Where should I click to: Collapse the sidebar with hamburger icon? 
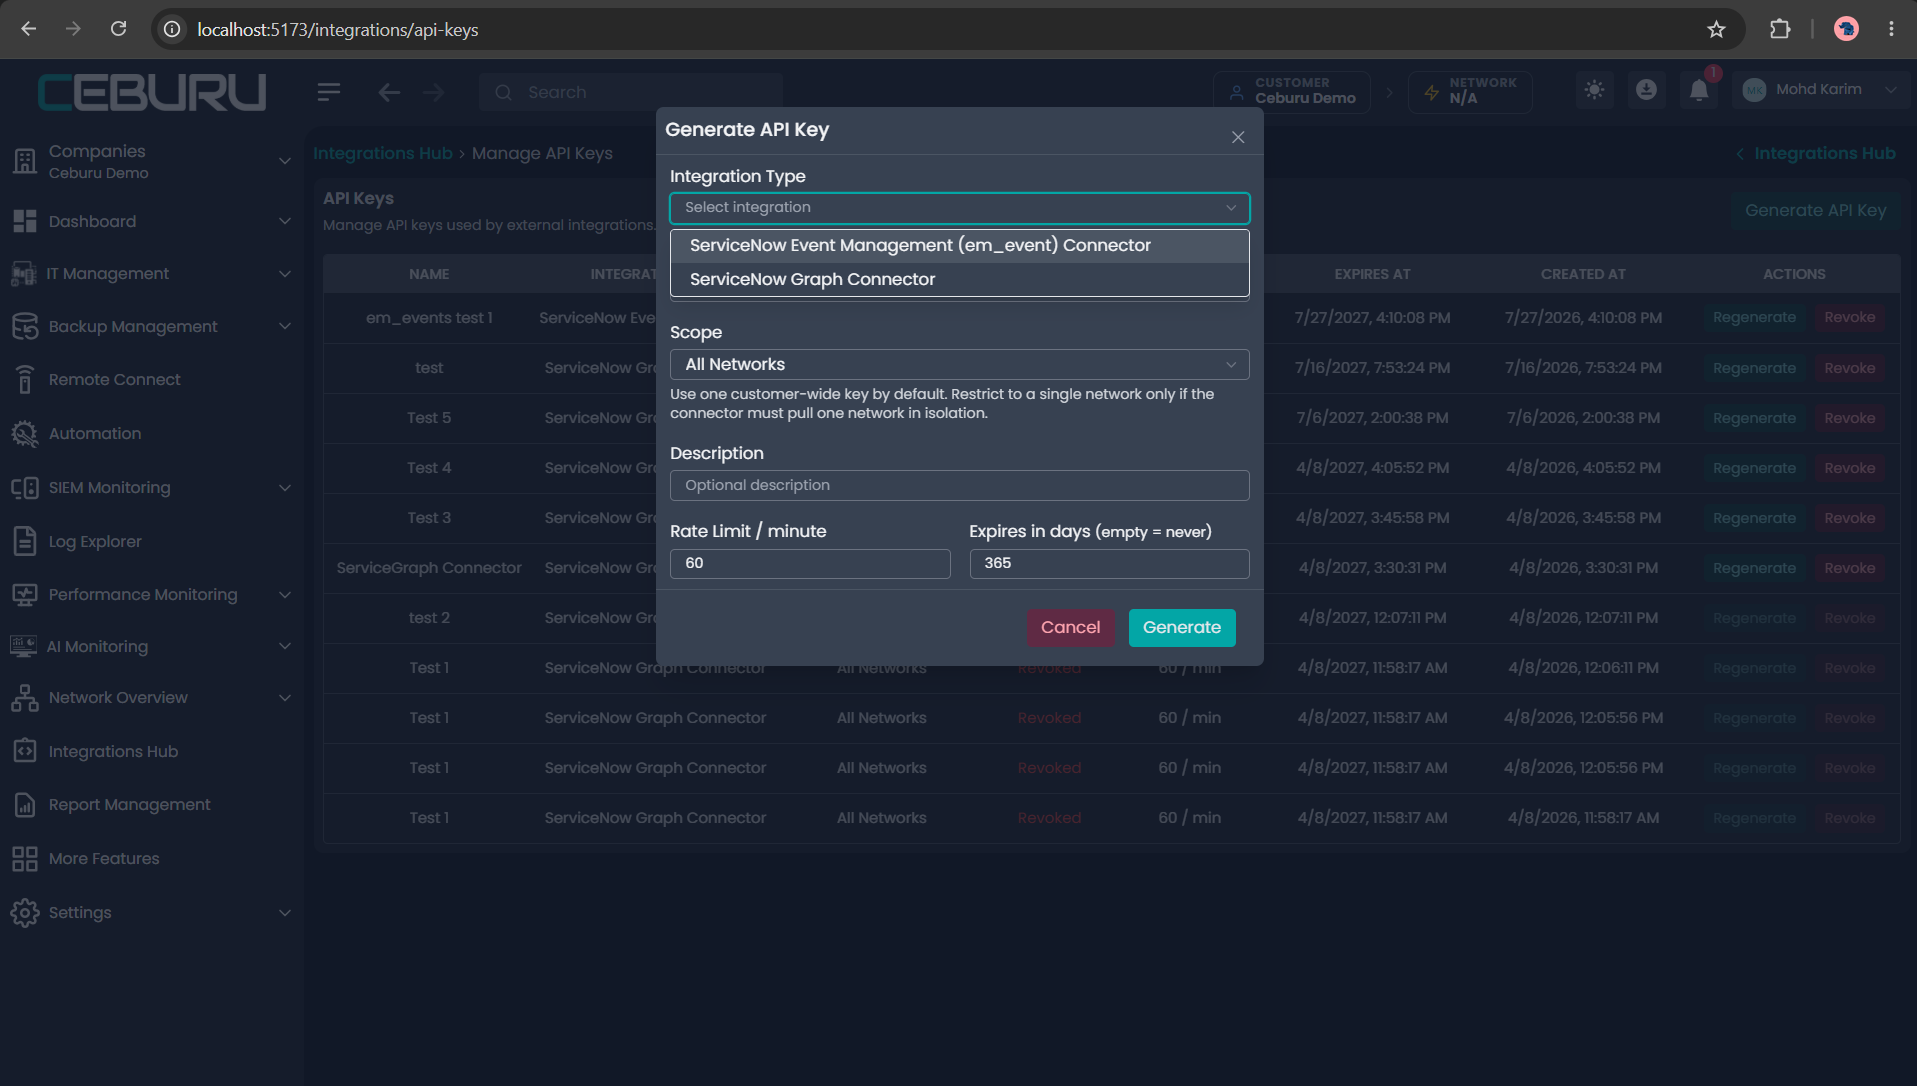click(x=329, y=92)
